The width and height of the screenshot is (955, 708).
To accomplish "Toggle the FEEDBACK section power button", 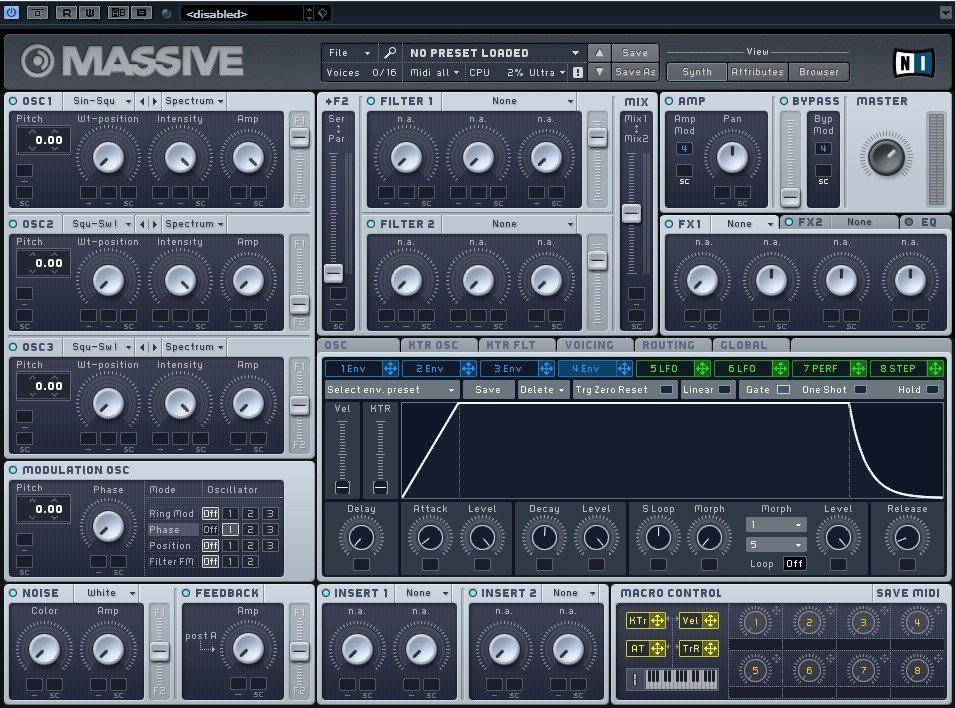I will tap(186, 593).
